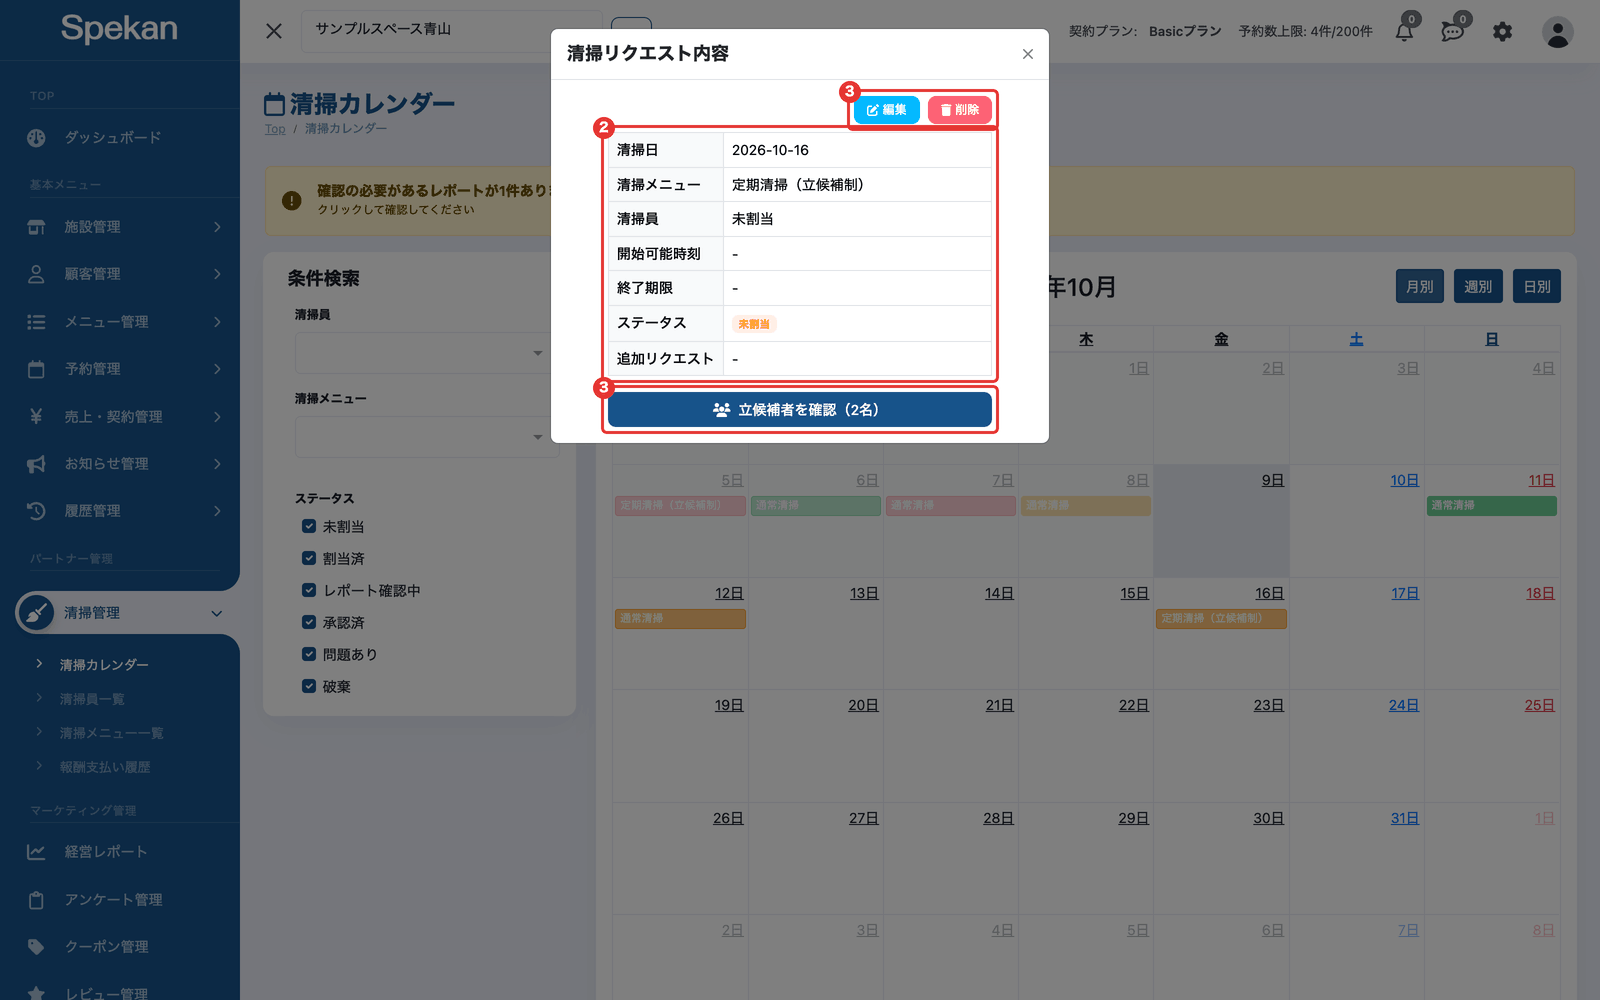1600x1000 pixels.
Task: Expand the 施設管理 chevron
Action: 217,227
